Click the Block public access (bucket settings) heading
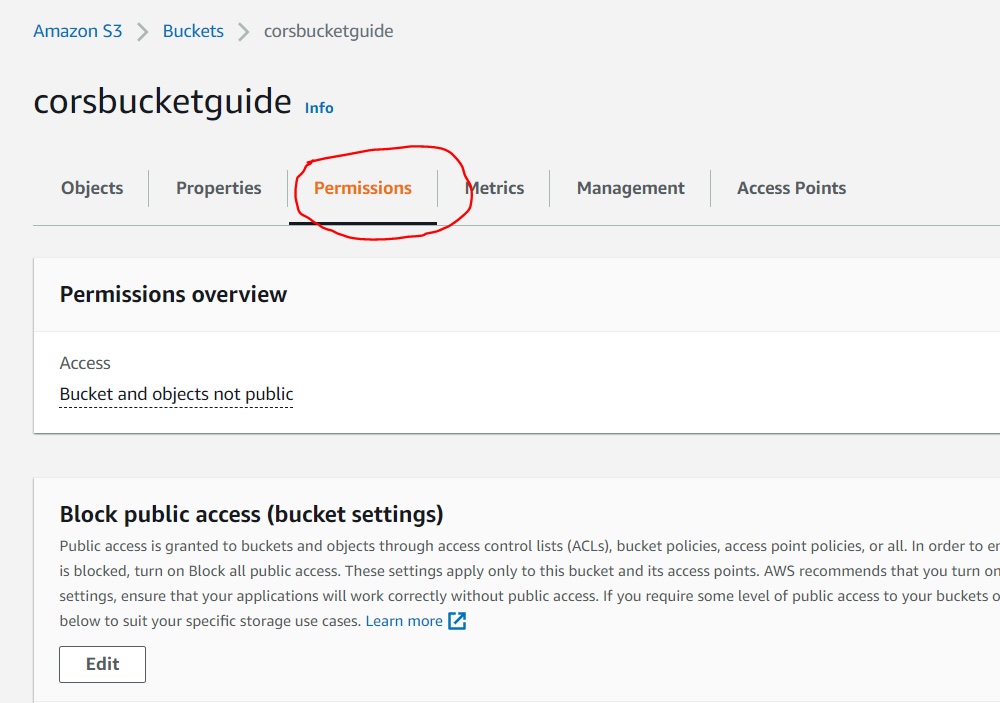The image size is (1000, 703). tap(251, 514)
